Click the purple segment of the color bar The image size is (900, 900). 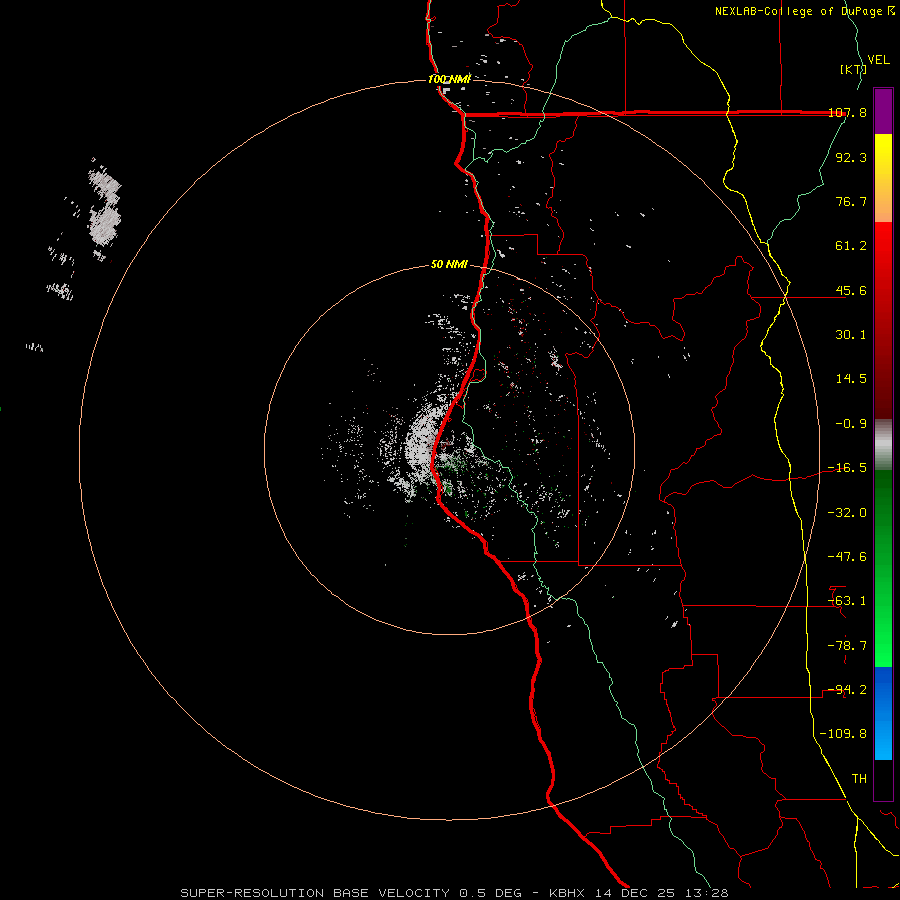[x=883, y=111]
